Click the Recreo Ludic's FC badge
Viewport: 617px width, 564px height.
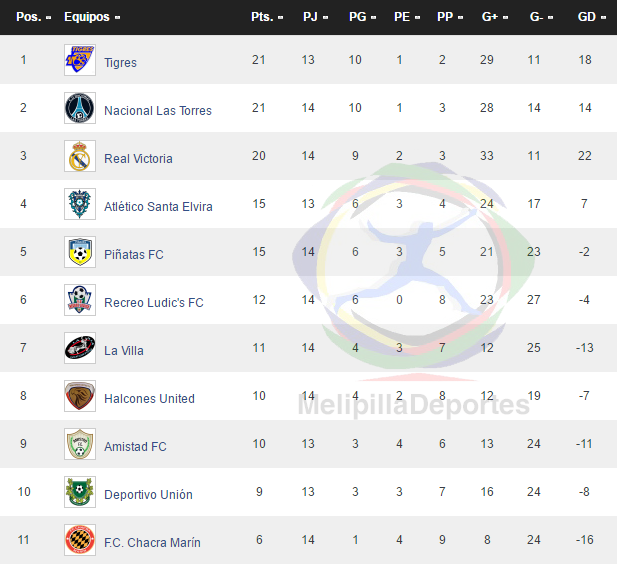pyautogui.click(x=80, y=300)
